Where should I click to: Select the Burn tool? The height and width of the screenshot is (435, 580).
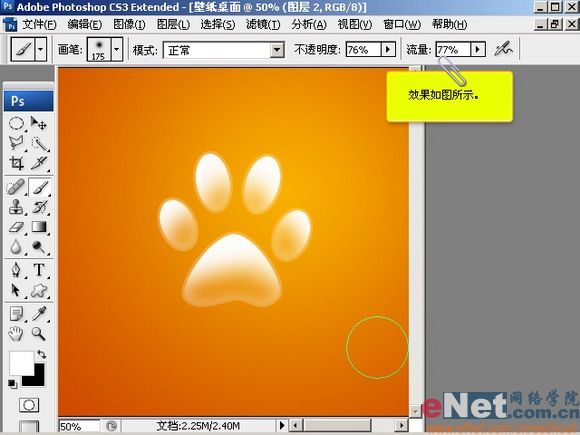coord(39,246)
